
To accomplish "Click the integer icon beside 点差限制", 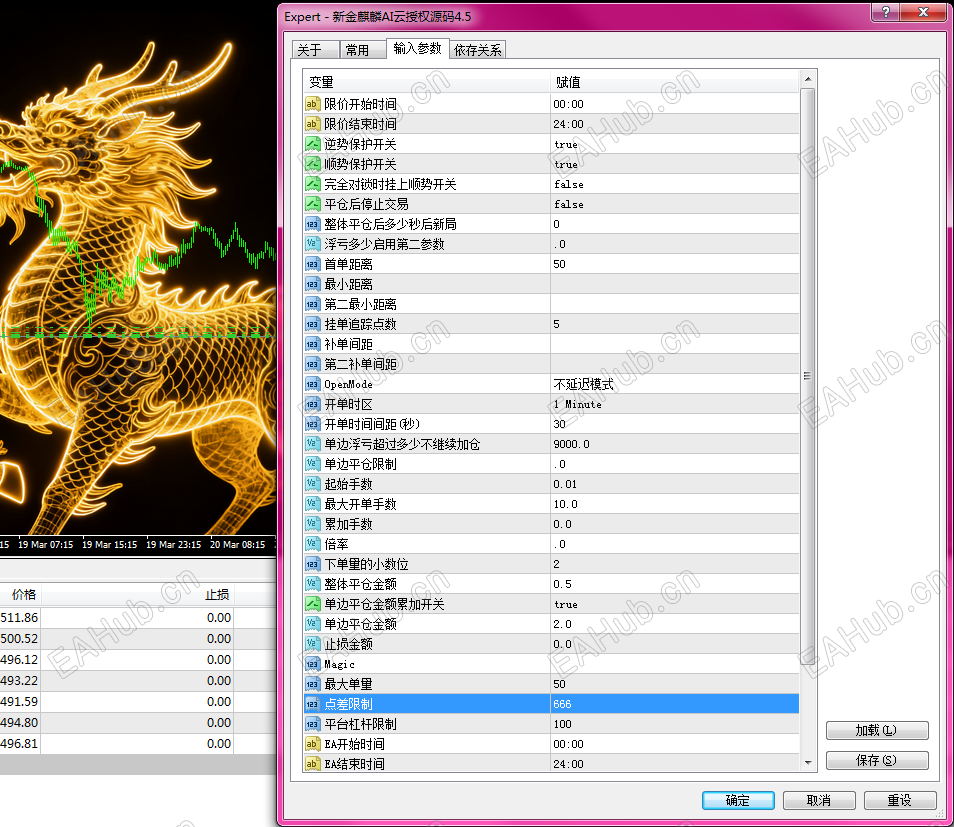I will click(x=312, y=704).
